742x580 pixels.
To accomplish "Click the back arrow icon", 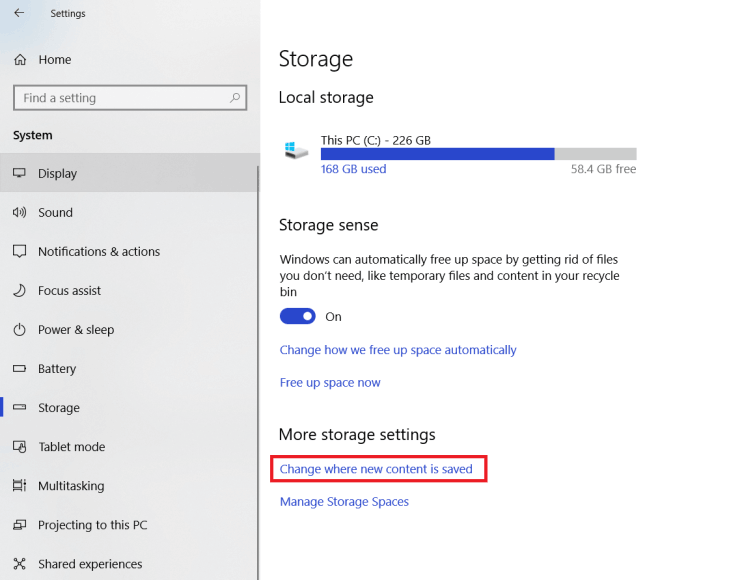I will coord(20,13).
